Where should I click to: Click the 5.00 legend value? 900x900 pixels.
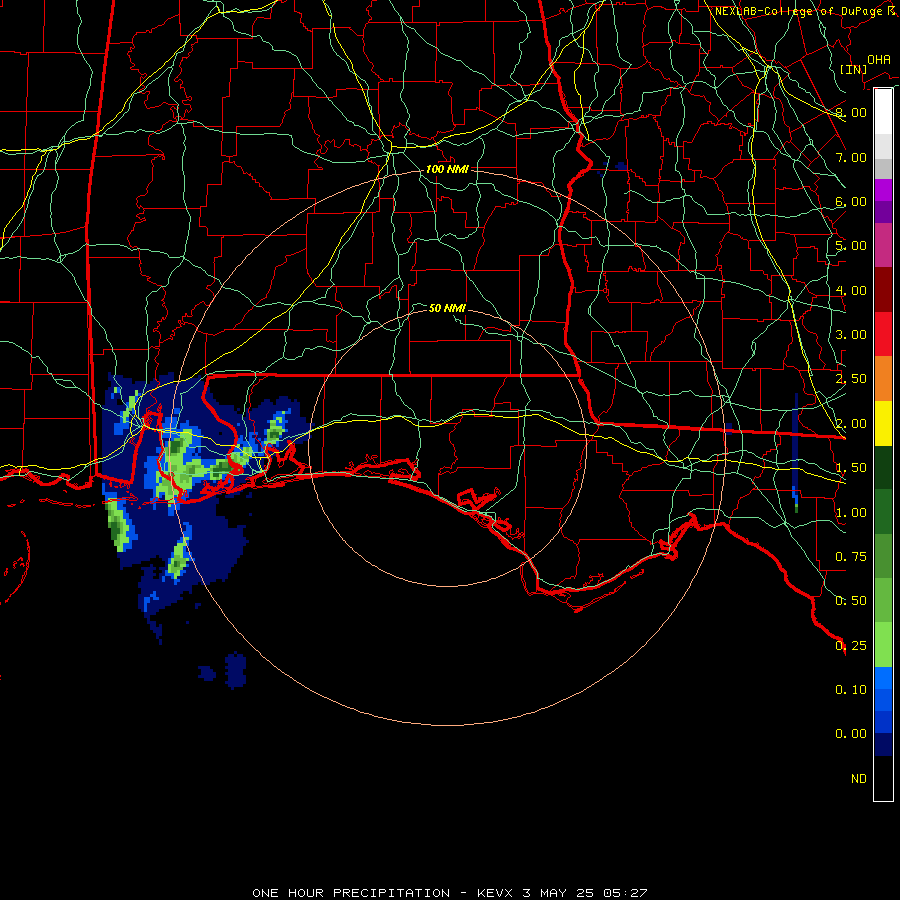(851, 246)
